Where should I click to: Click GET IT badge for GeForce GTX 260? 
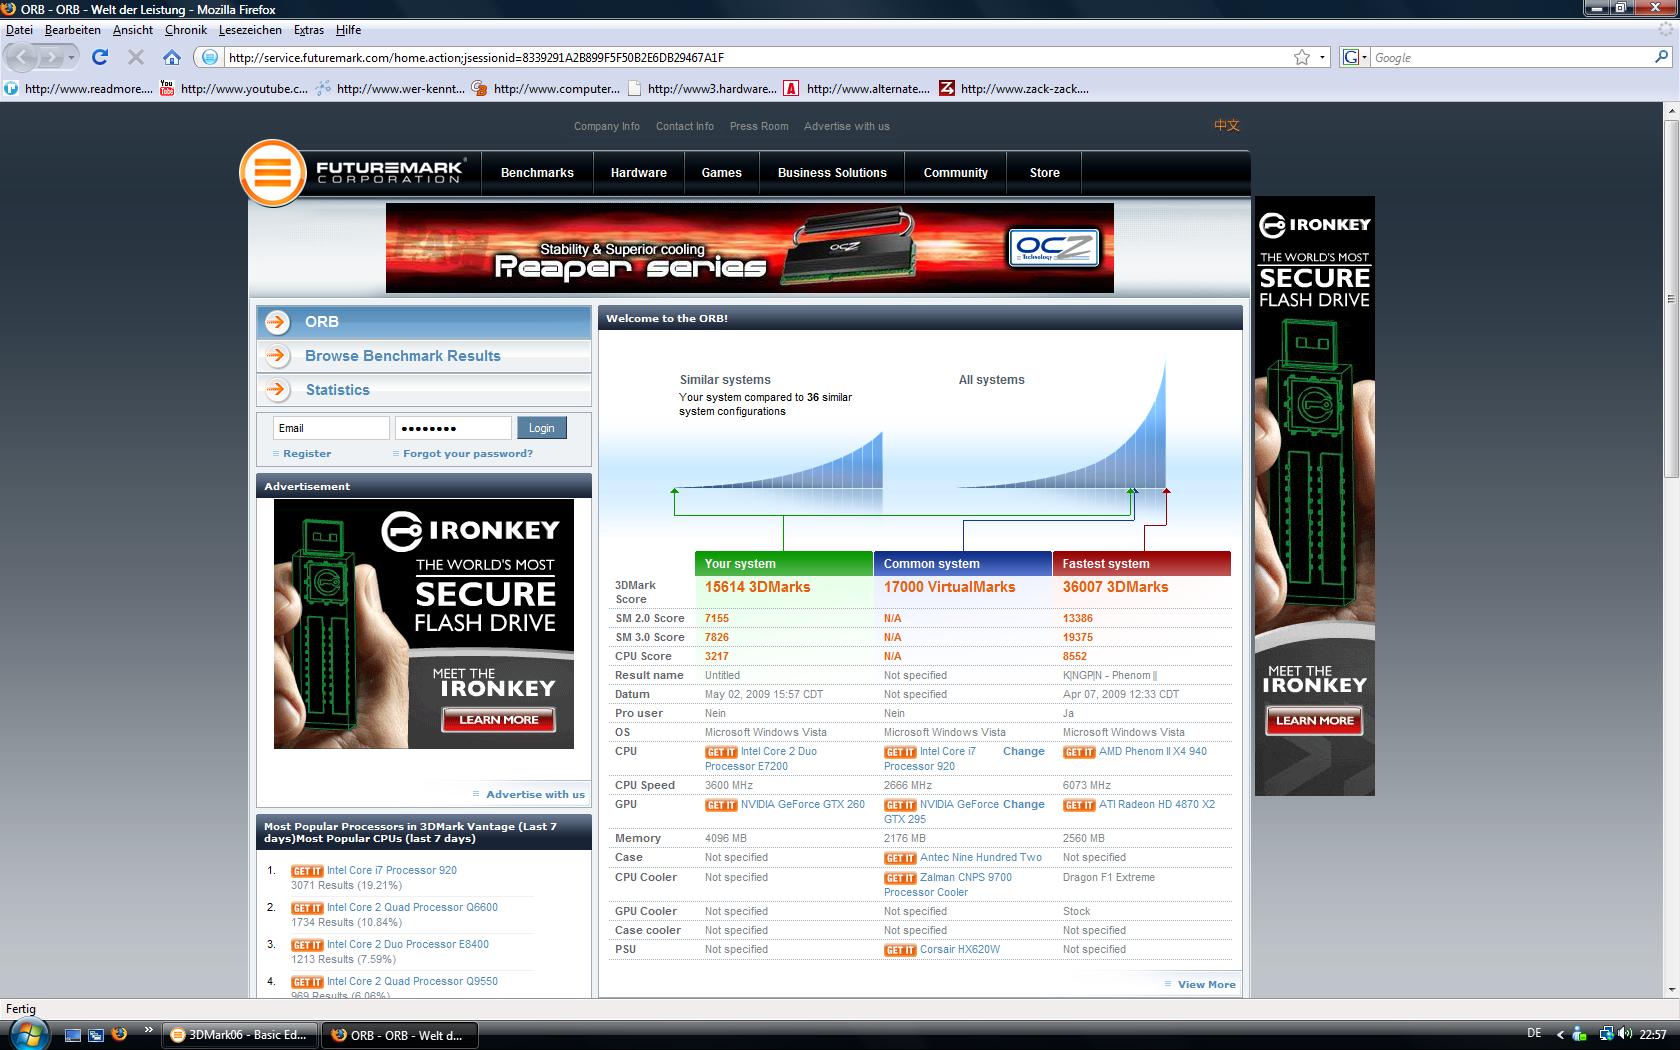(720, 805)
